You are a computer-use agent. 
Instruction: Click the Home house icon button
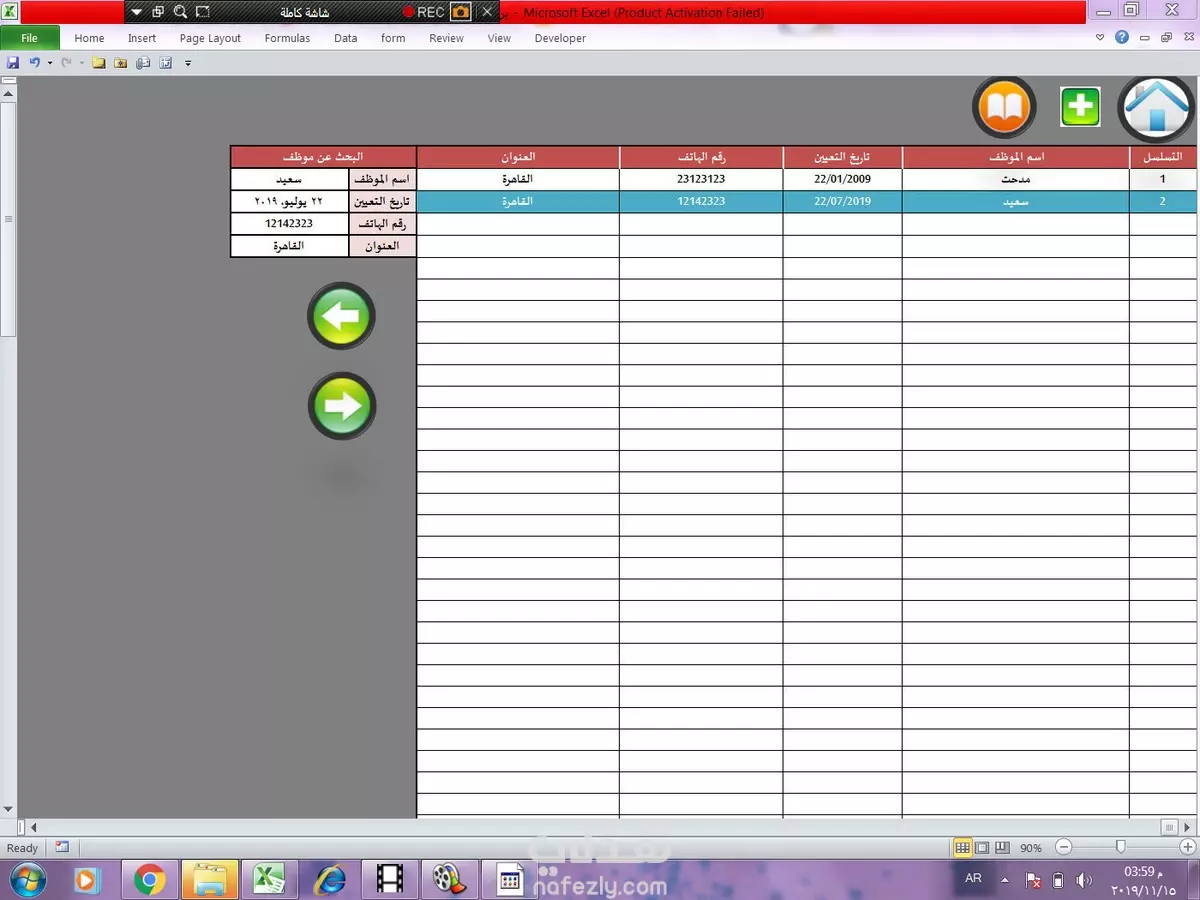tap(1156, 109)
